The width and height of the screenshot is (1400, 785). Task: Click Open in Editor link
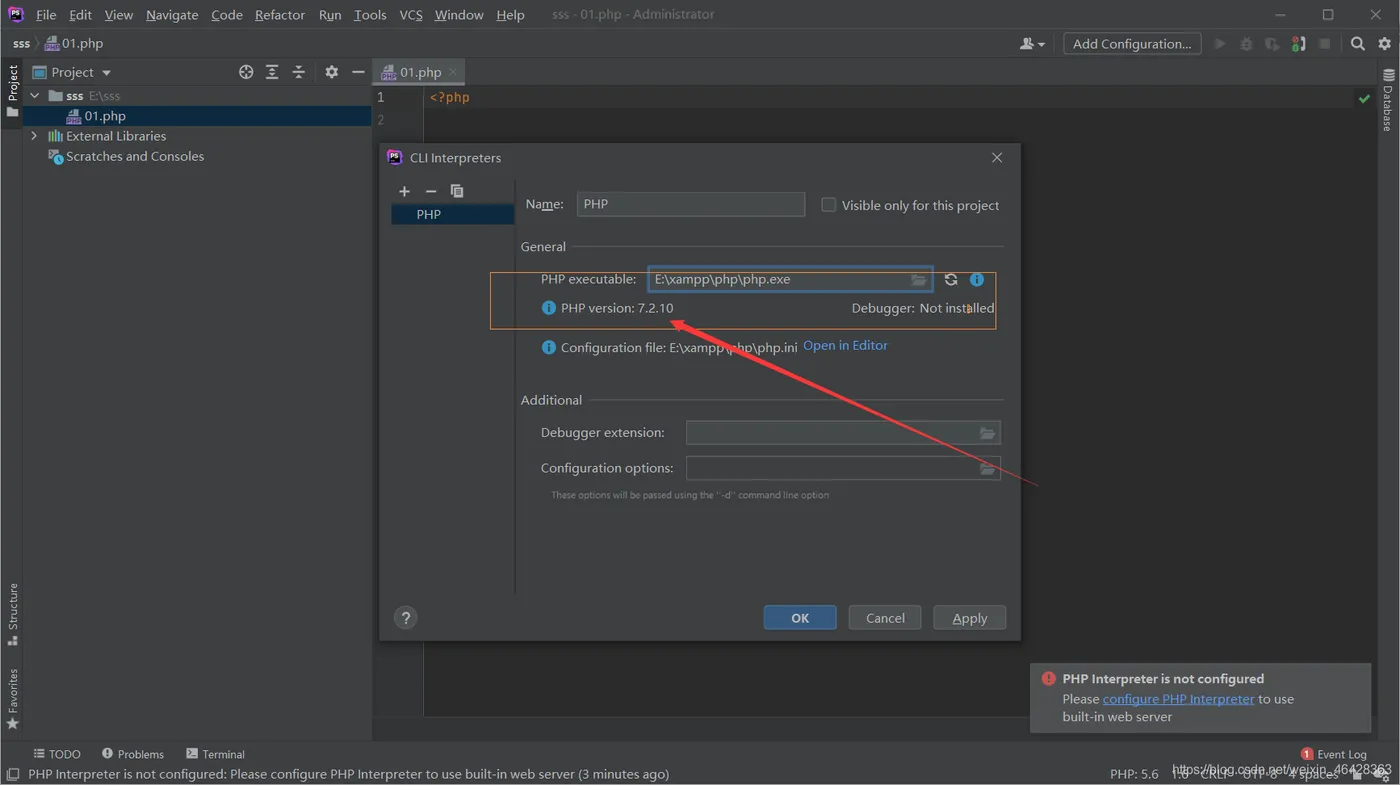click(x=845, y=345)
